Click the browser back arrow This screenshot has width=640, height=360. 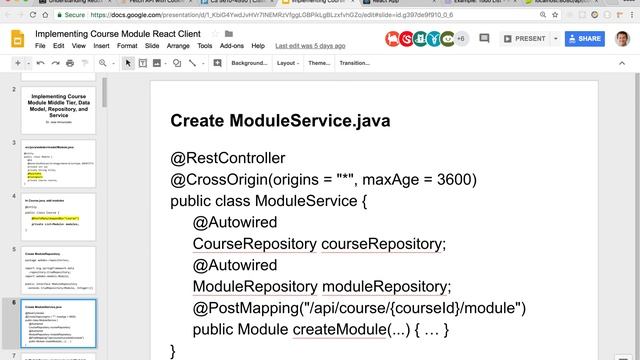[8, 15]
